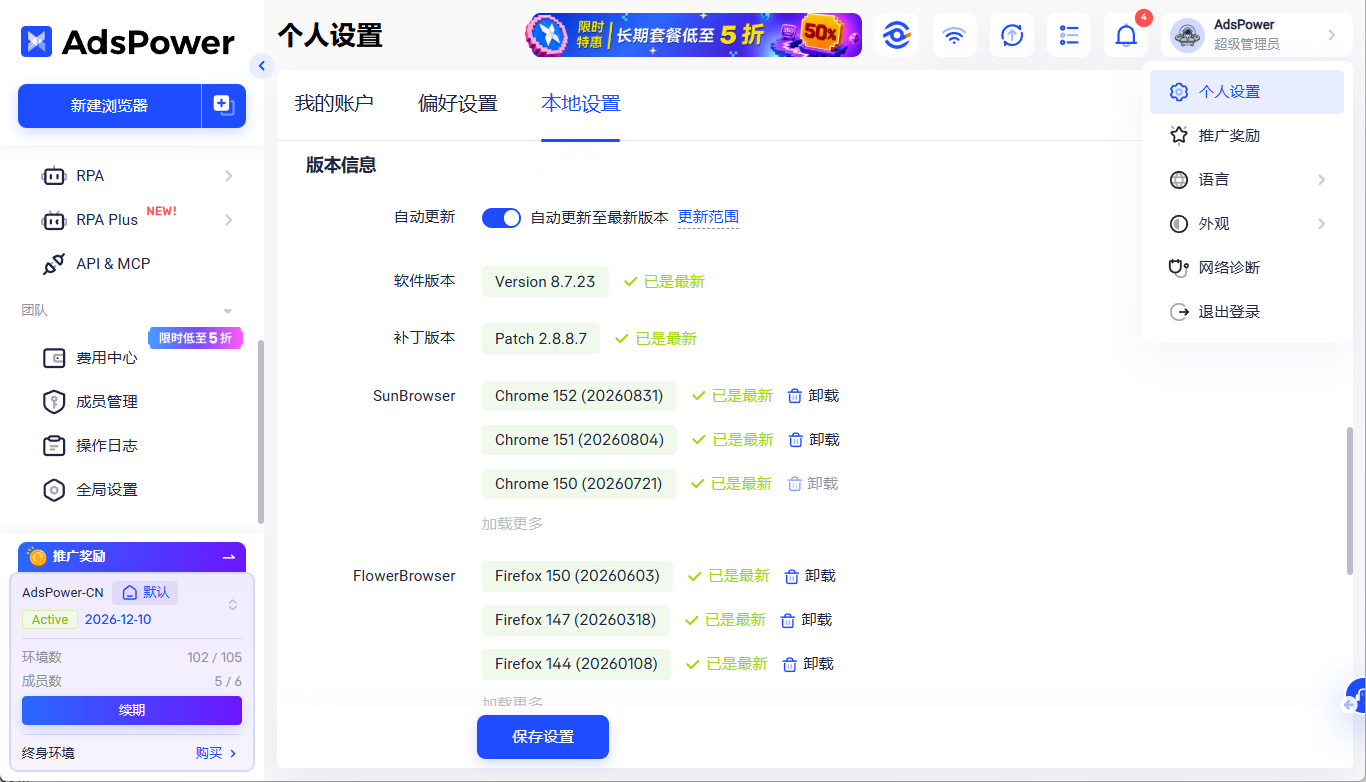This screenshot has width=1366, height=782.
Task: Open 网络诊断 from user menu
Action: [1247, 268]
